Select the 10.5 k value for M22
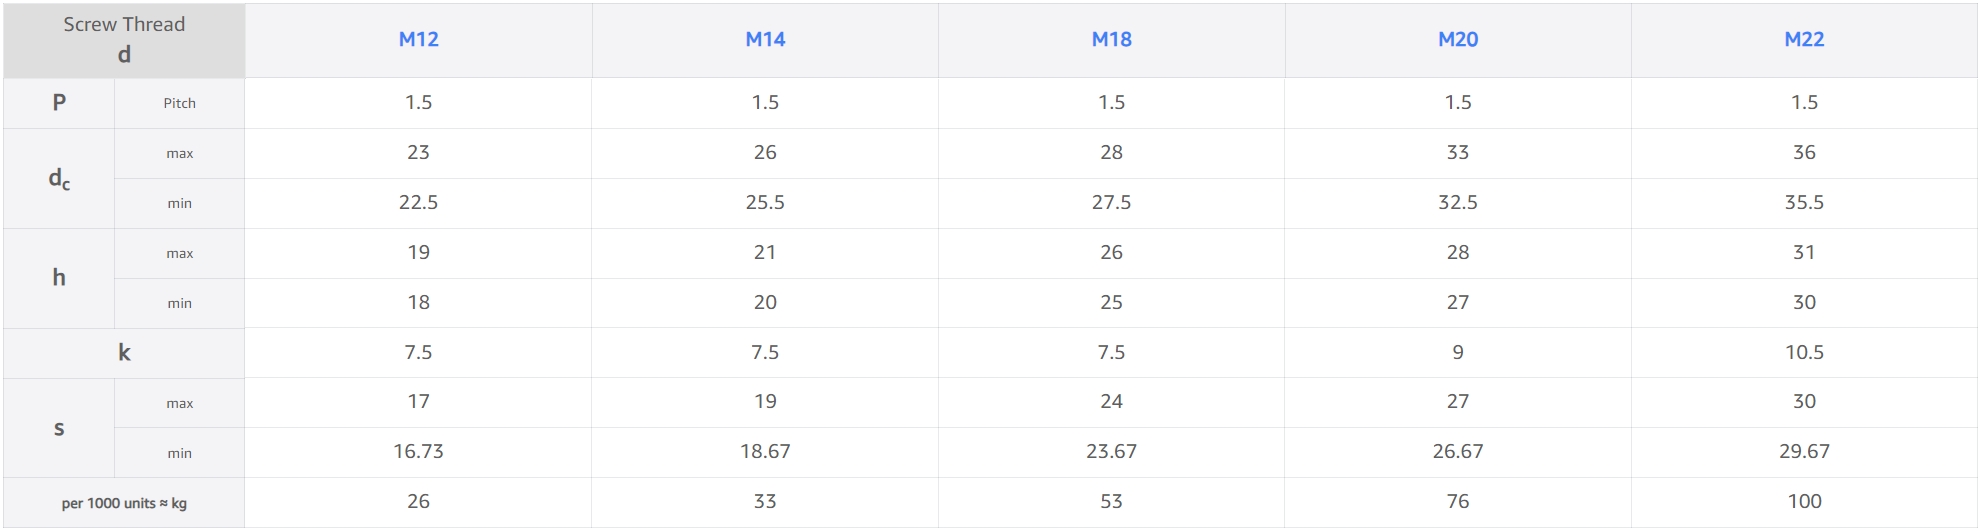This screenshot has height=532, width=1983. tap(1804, 353)
